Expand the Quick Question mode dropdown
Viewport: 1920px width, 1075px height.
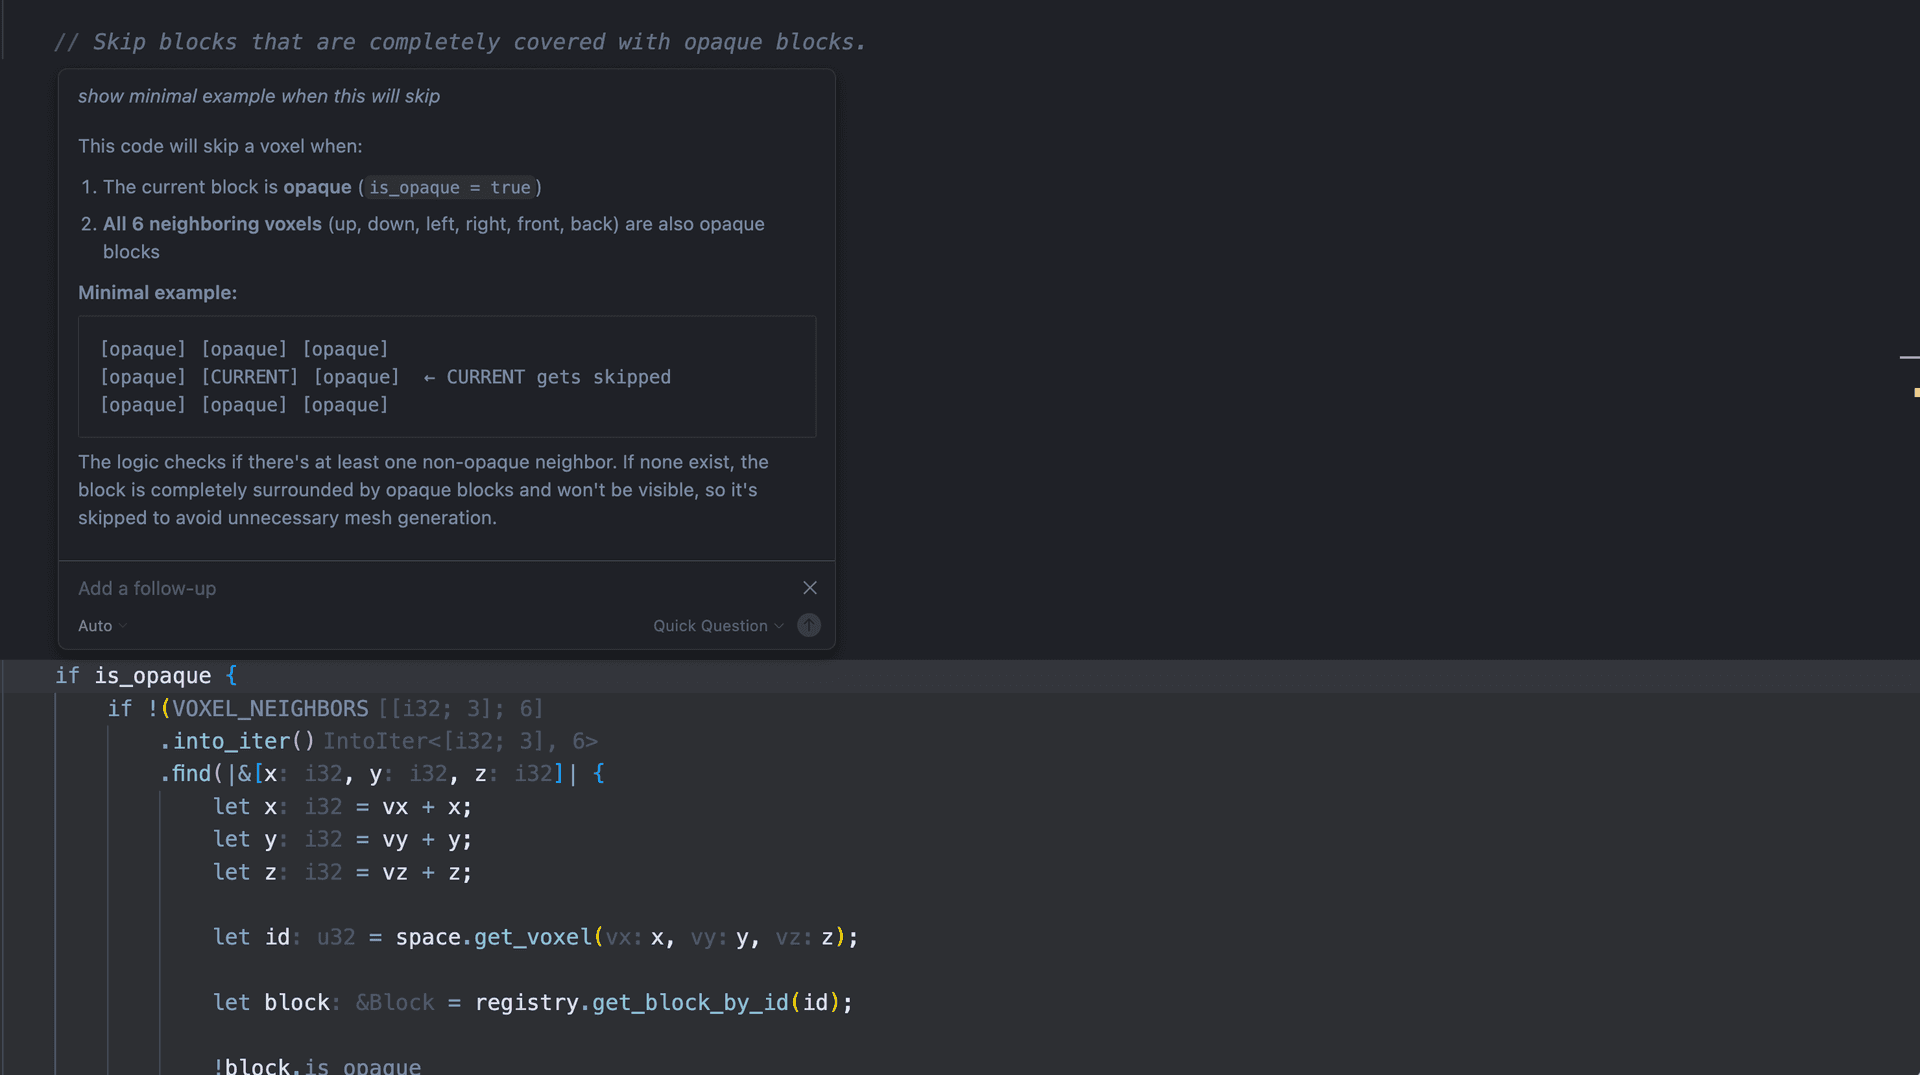pyautogui.click(x=718, y=626)
